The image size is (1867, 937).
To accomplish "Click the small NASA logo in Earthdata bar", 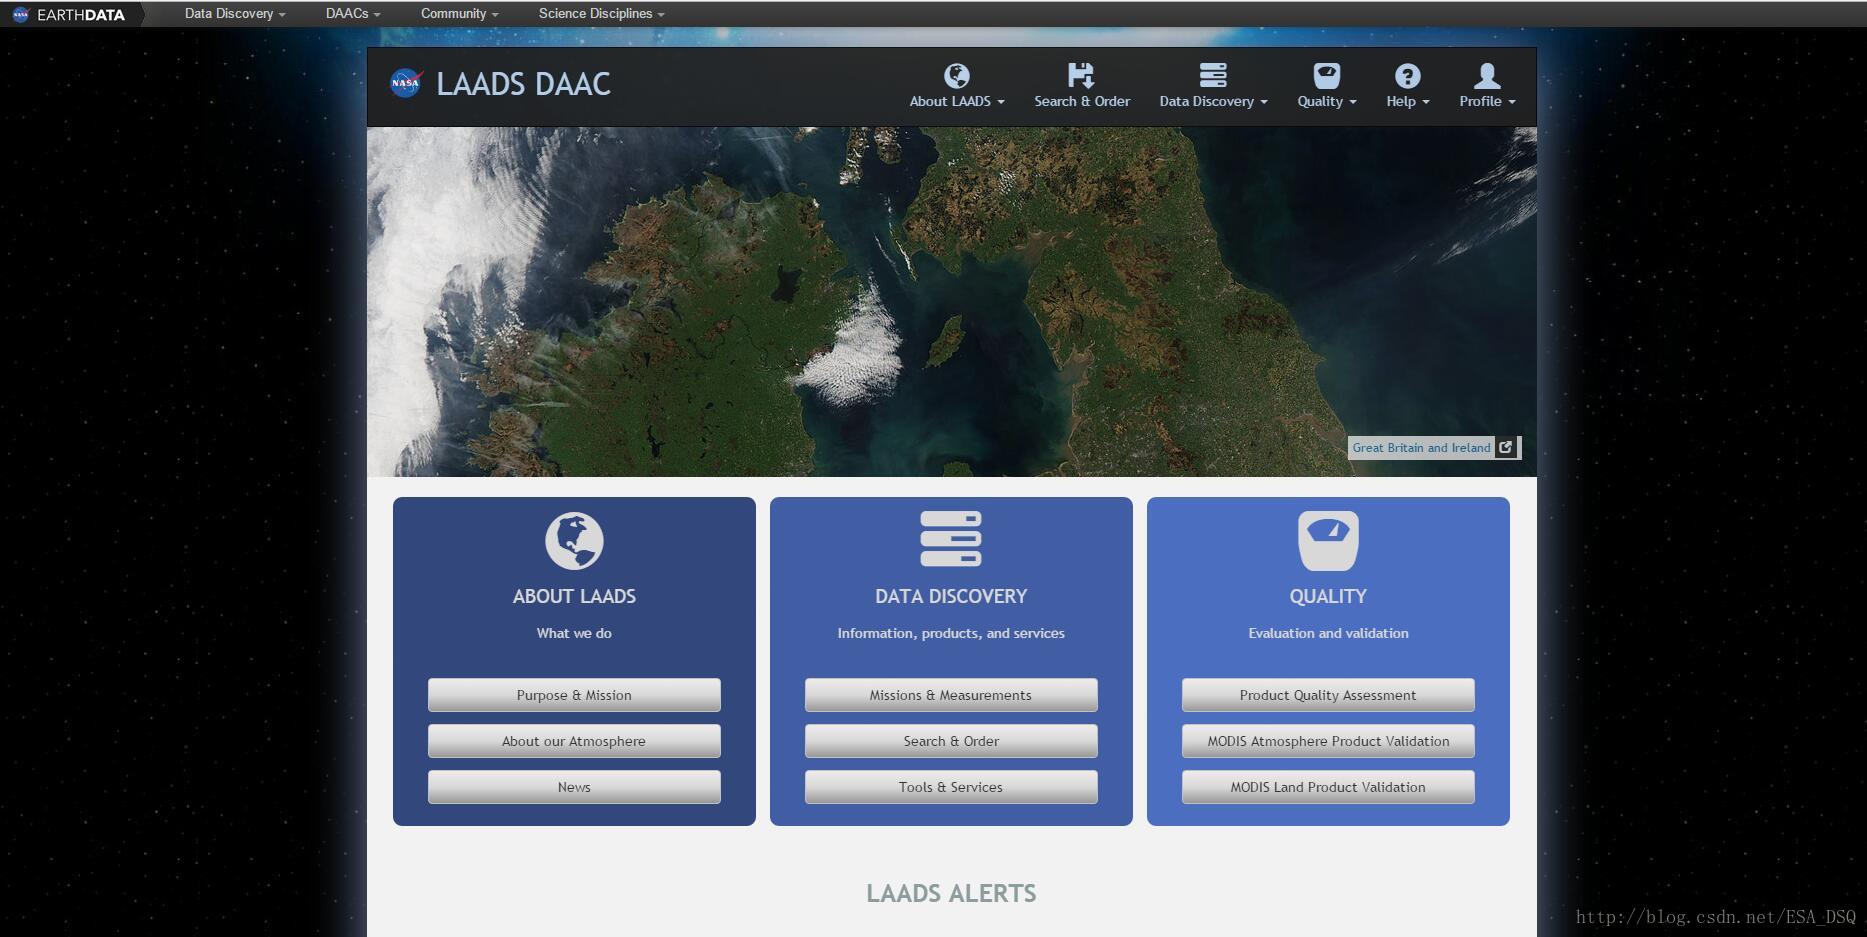I will coord(21,14).
